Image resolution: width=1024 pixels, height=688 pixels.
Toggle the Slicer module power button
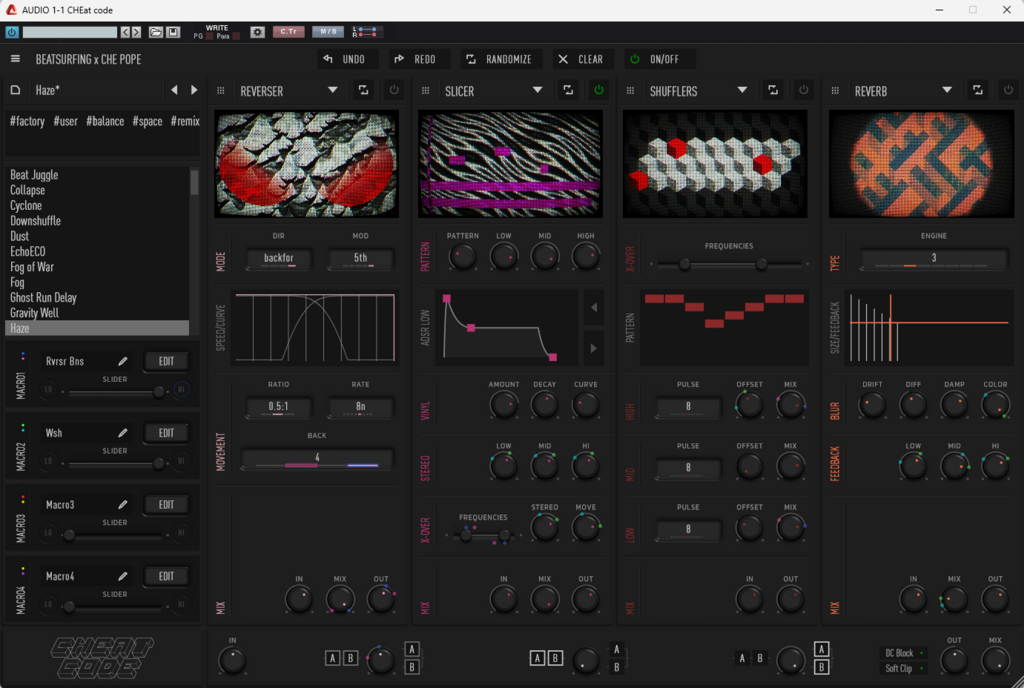[599, 90]
